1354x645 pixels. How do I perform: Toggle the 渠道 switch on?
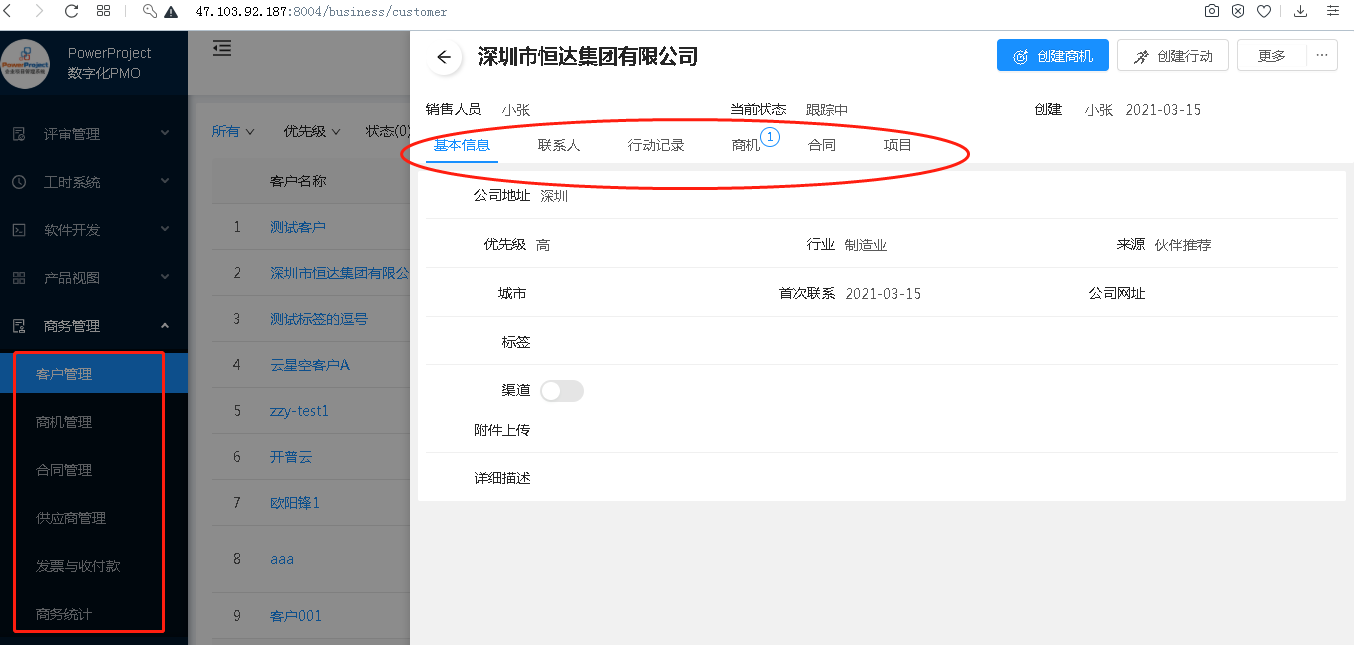(561, 391)
